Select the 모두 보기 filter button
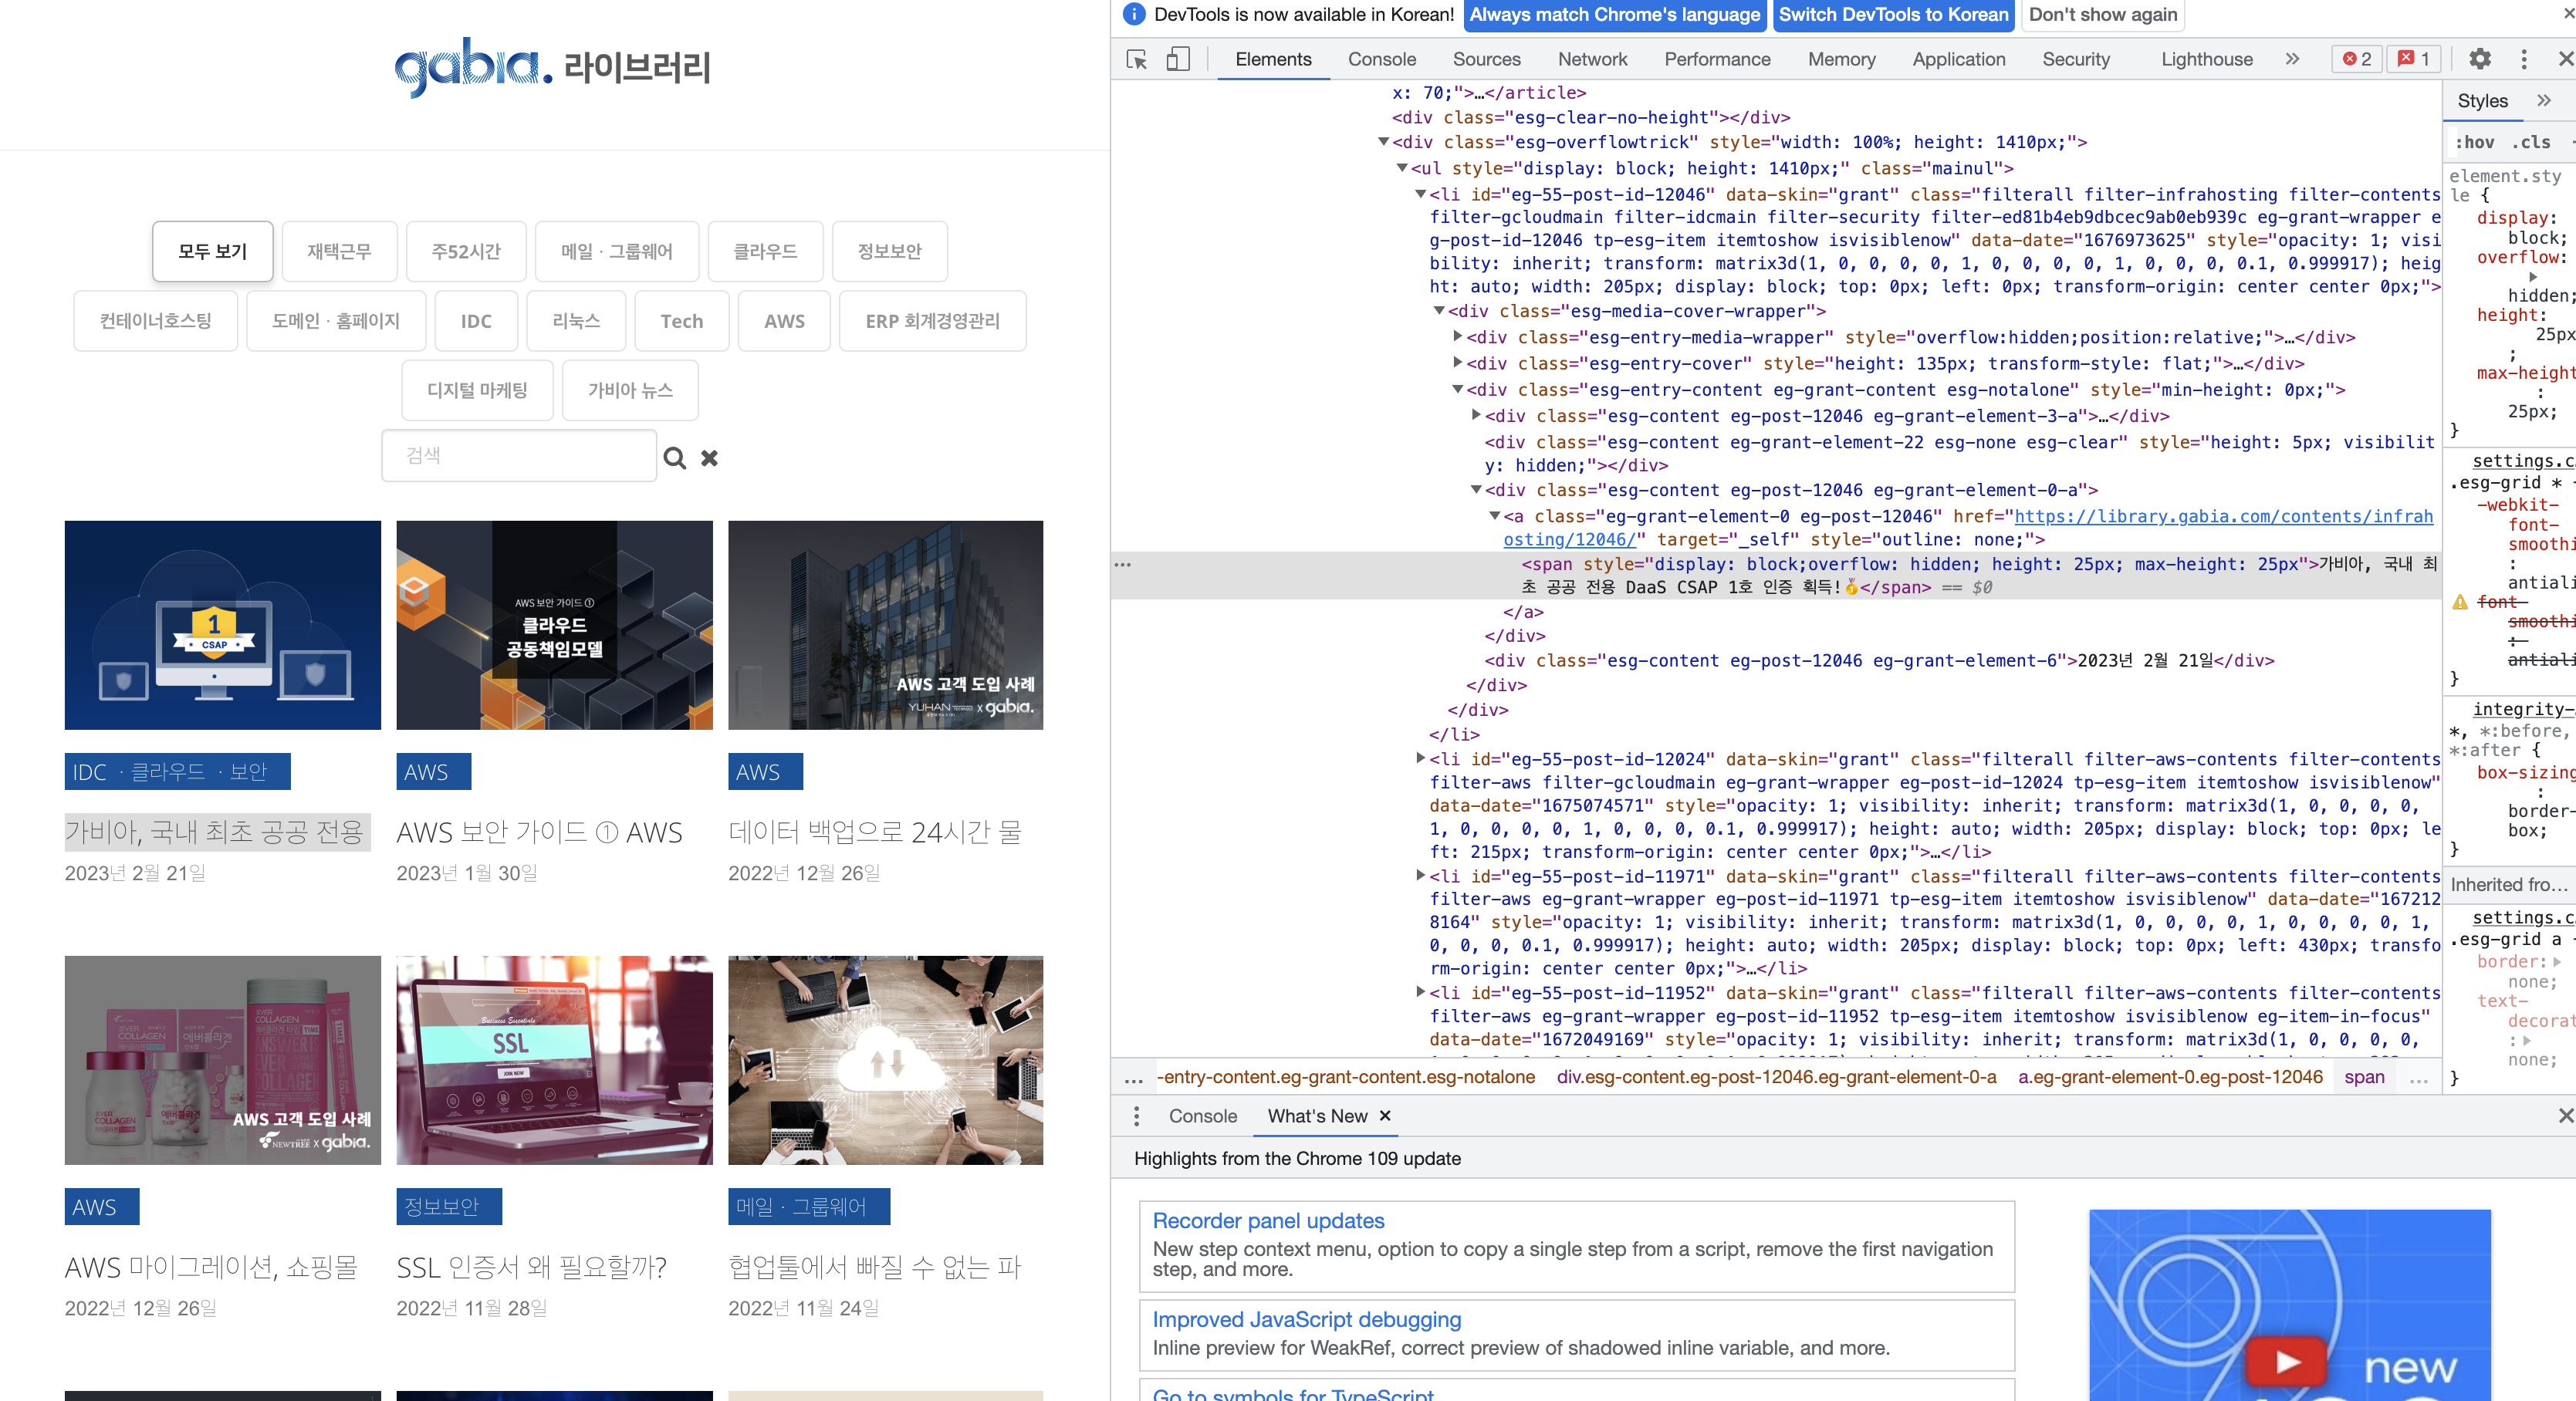2576x1401 pixels. pyautogui.click(x=212, y=251)
